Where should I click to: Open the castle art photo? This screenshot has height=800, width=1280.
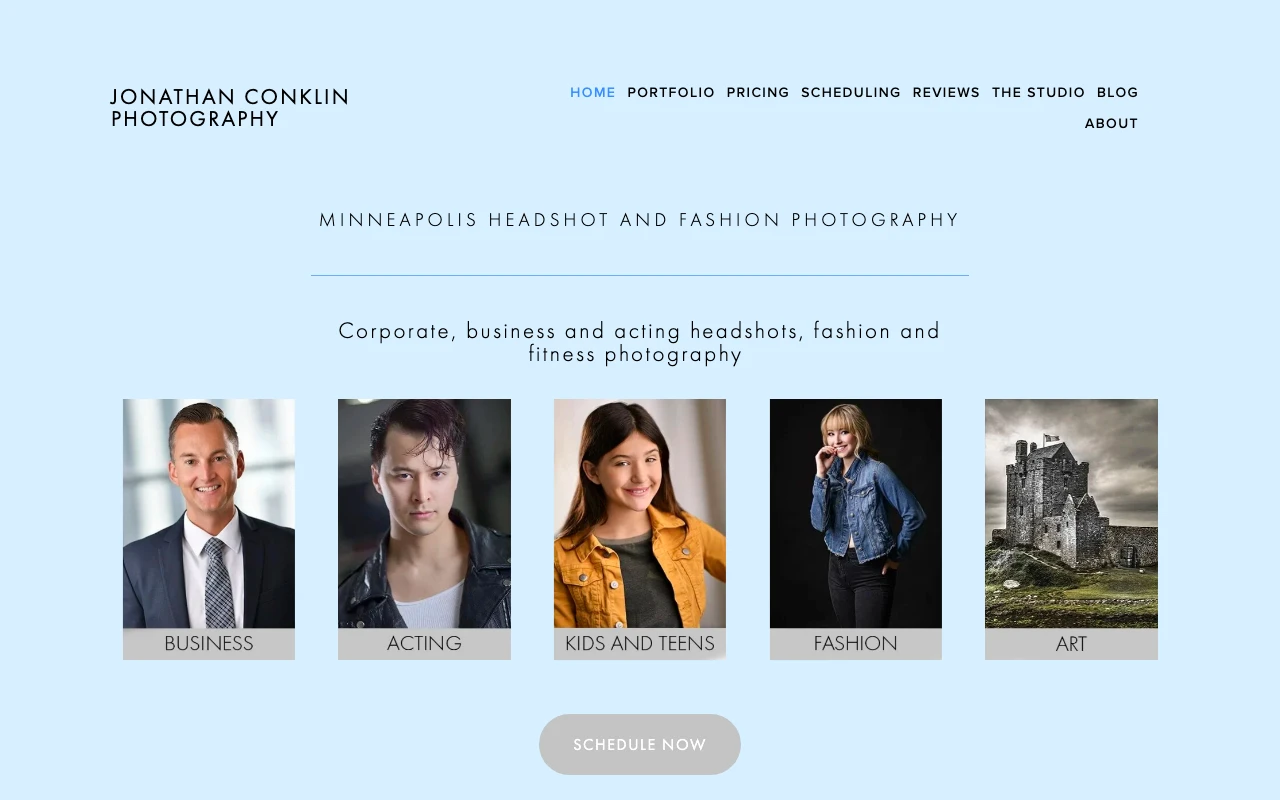point(1071,514)
